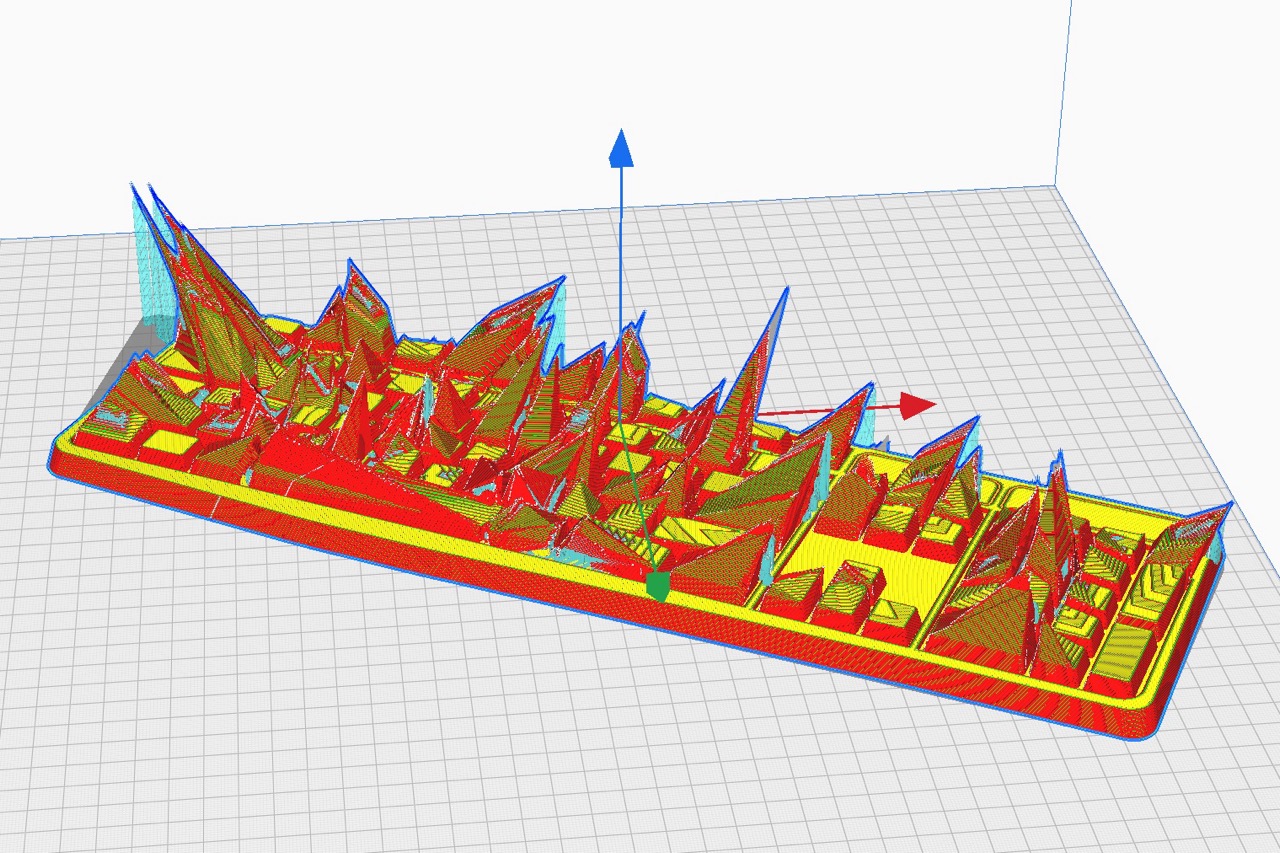Click the back-right corner of the build plate
The image size is (1280, 853).
(1054, 186)
